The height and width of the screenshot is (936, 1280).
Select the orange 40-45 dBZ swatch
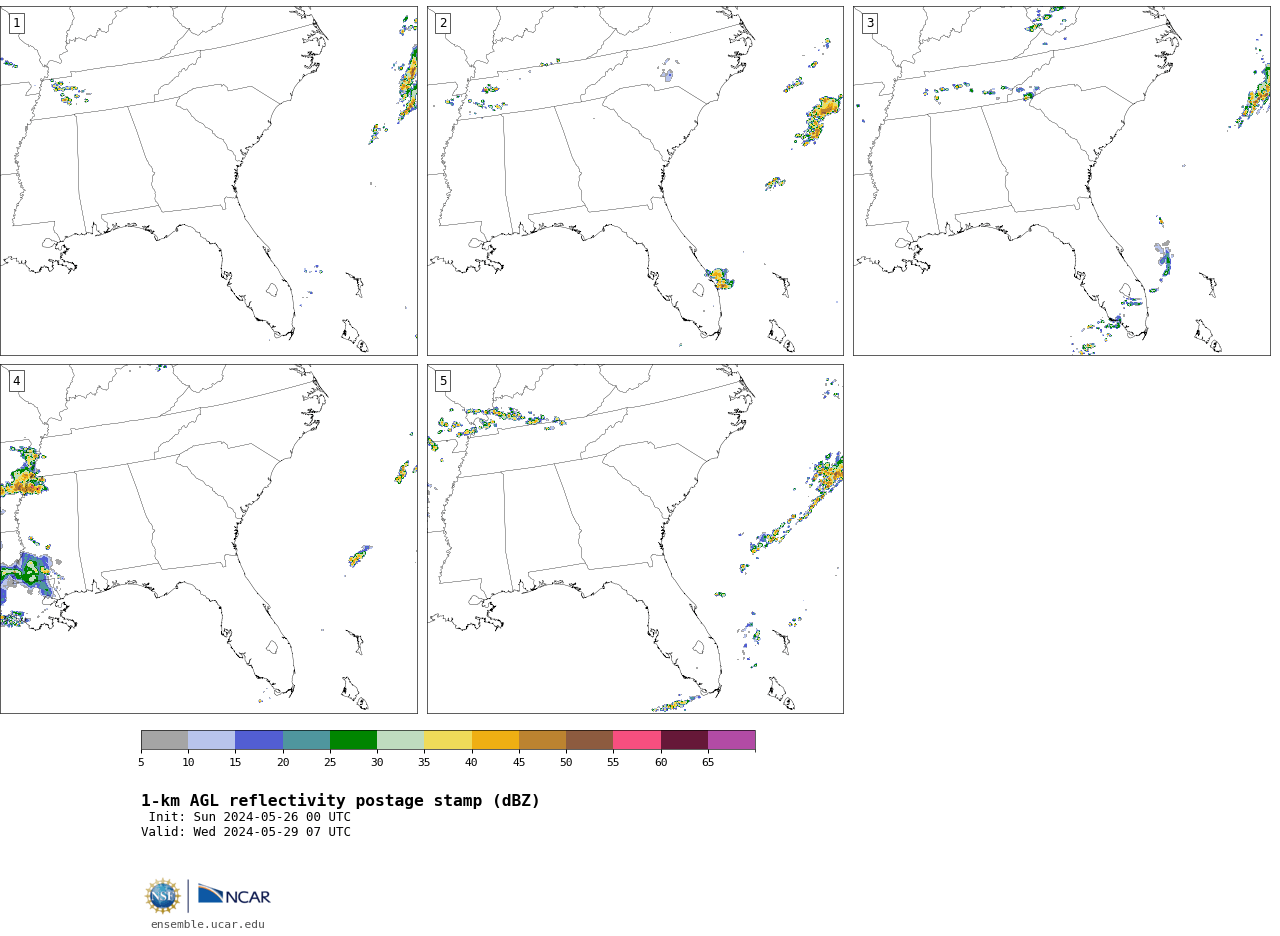[495, 740]
